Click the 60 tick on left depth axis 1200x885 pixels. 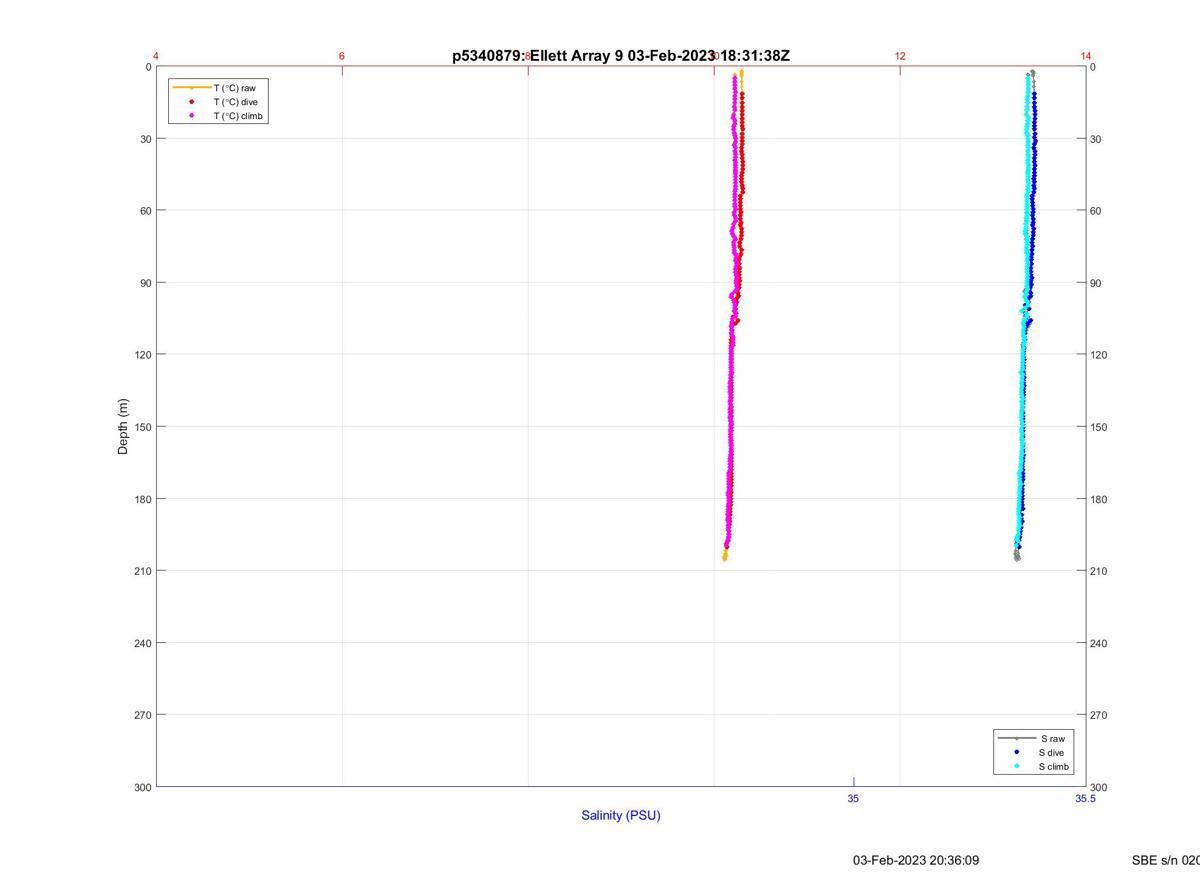(x=146, y=211)
